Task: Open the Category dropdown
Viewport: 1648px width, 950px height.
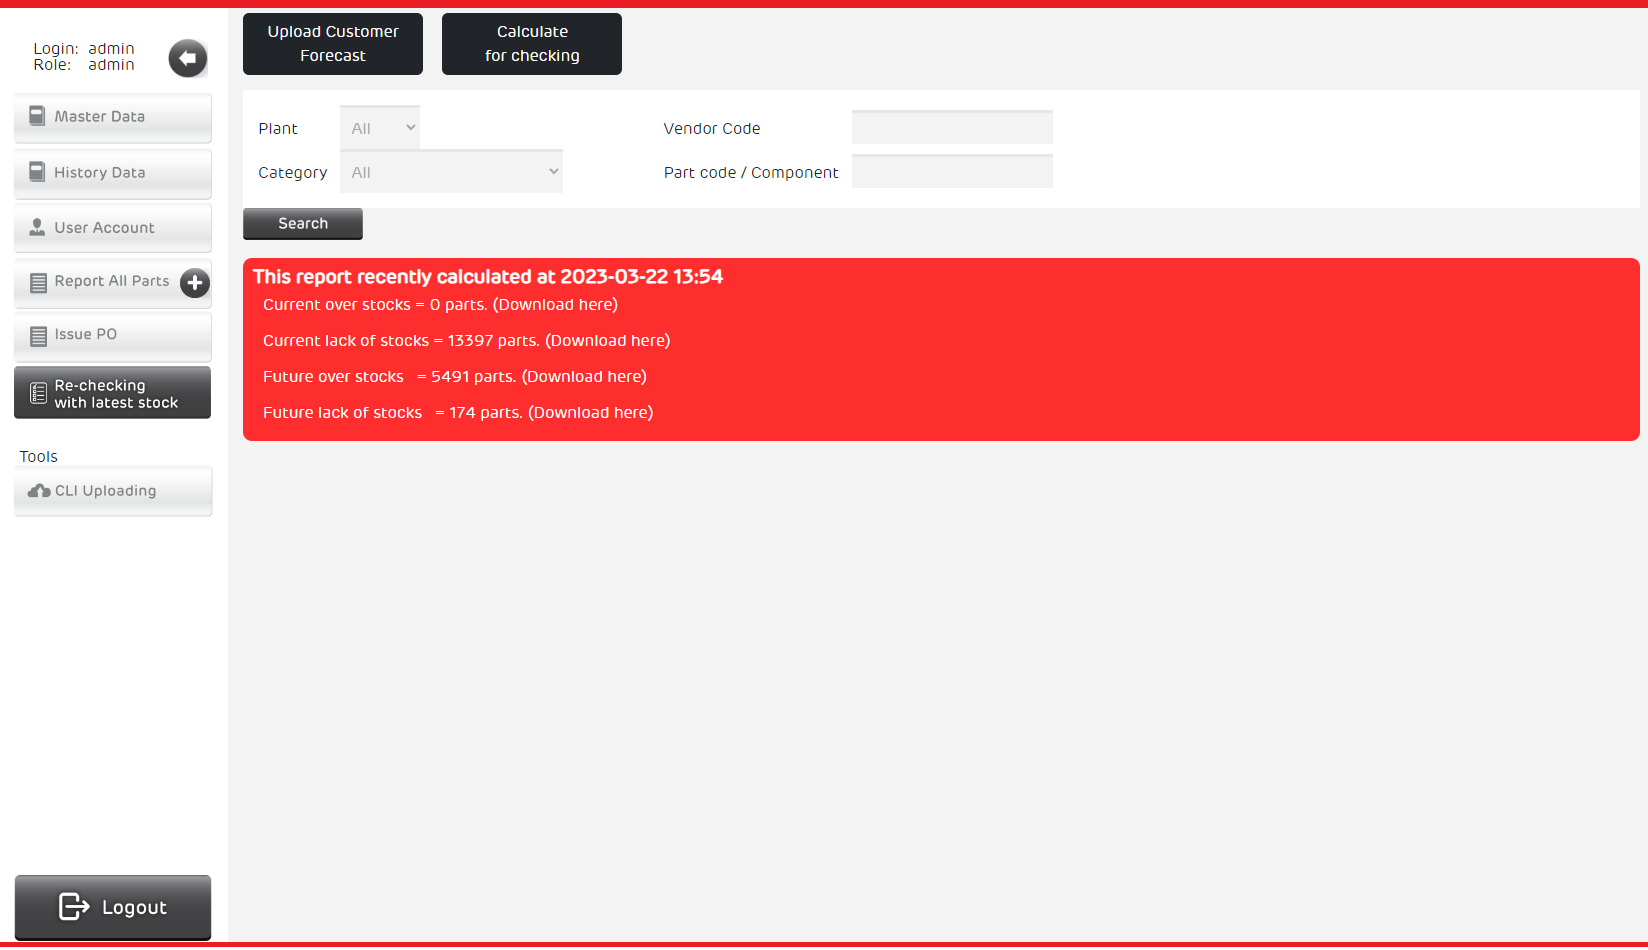Action: point(451,172)
